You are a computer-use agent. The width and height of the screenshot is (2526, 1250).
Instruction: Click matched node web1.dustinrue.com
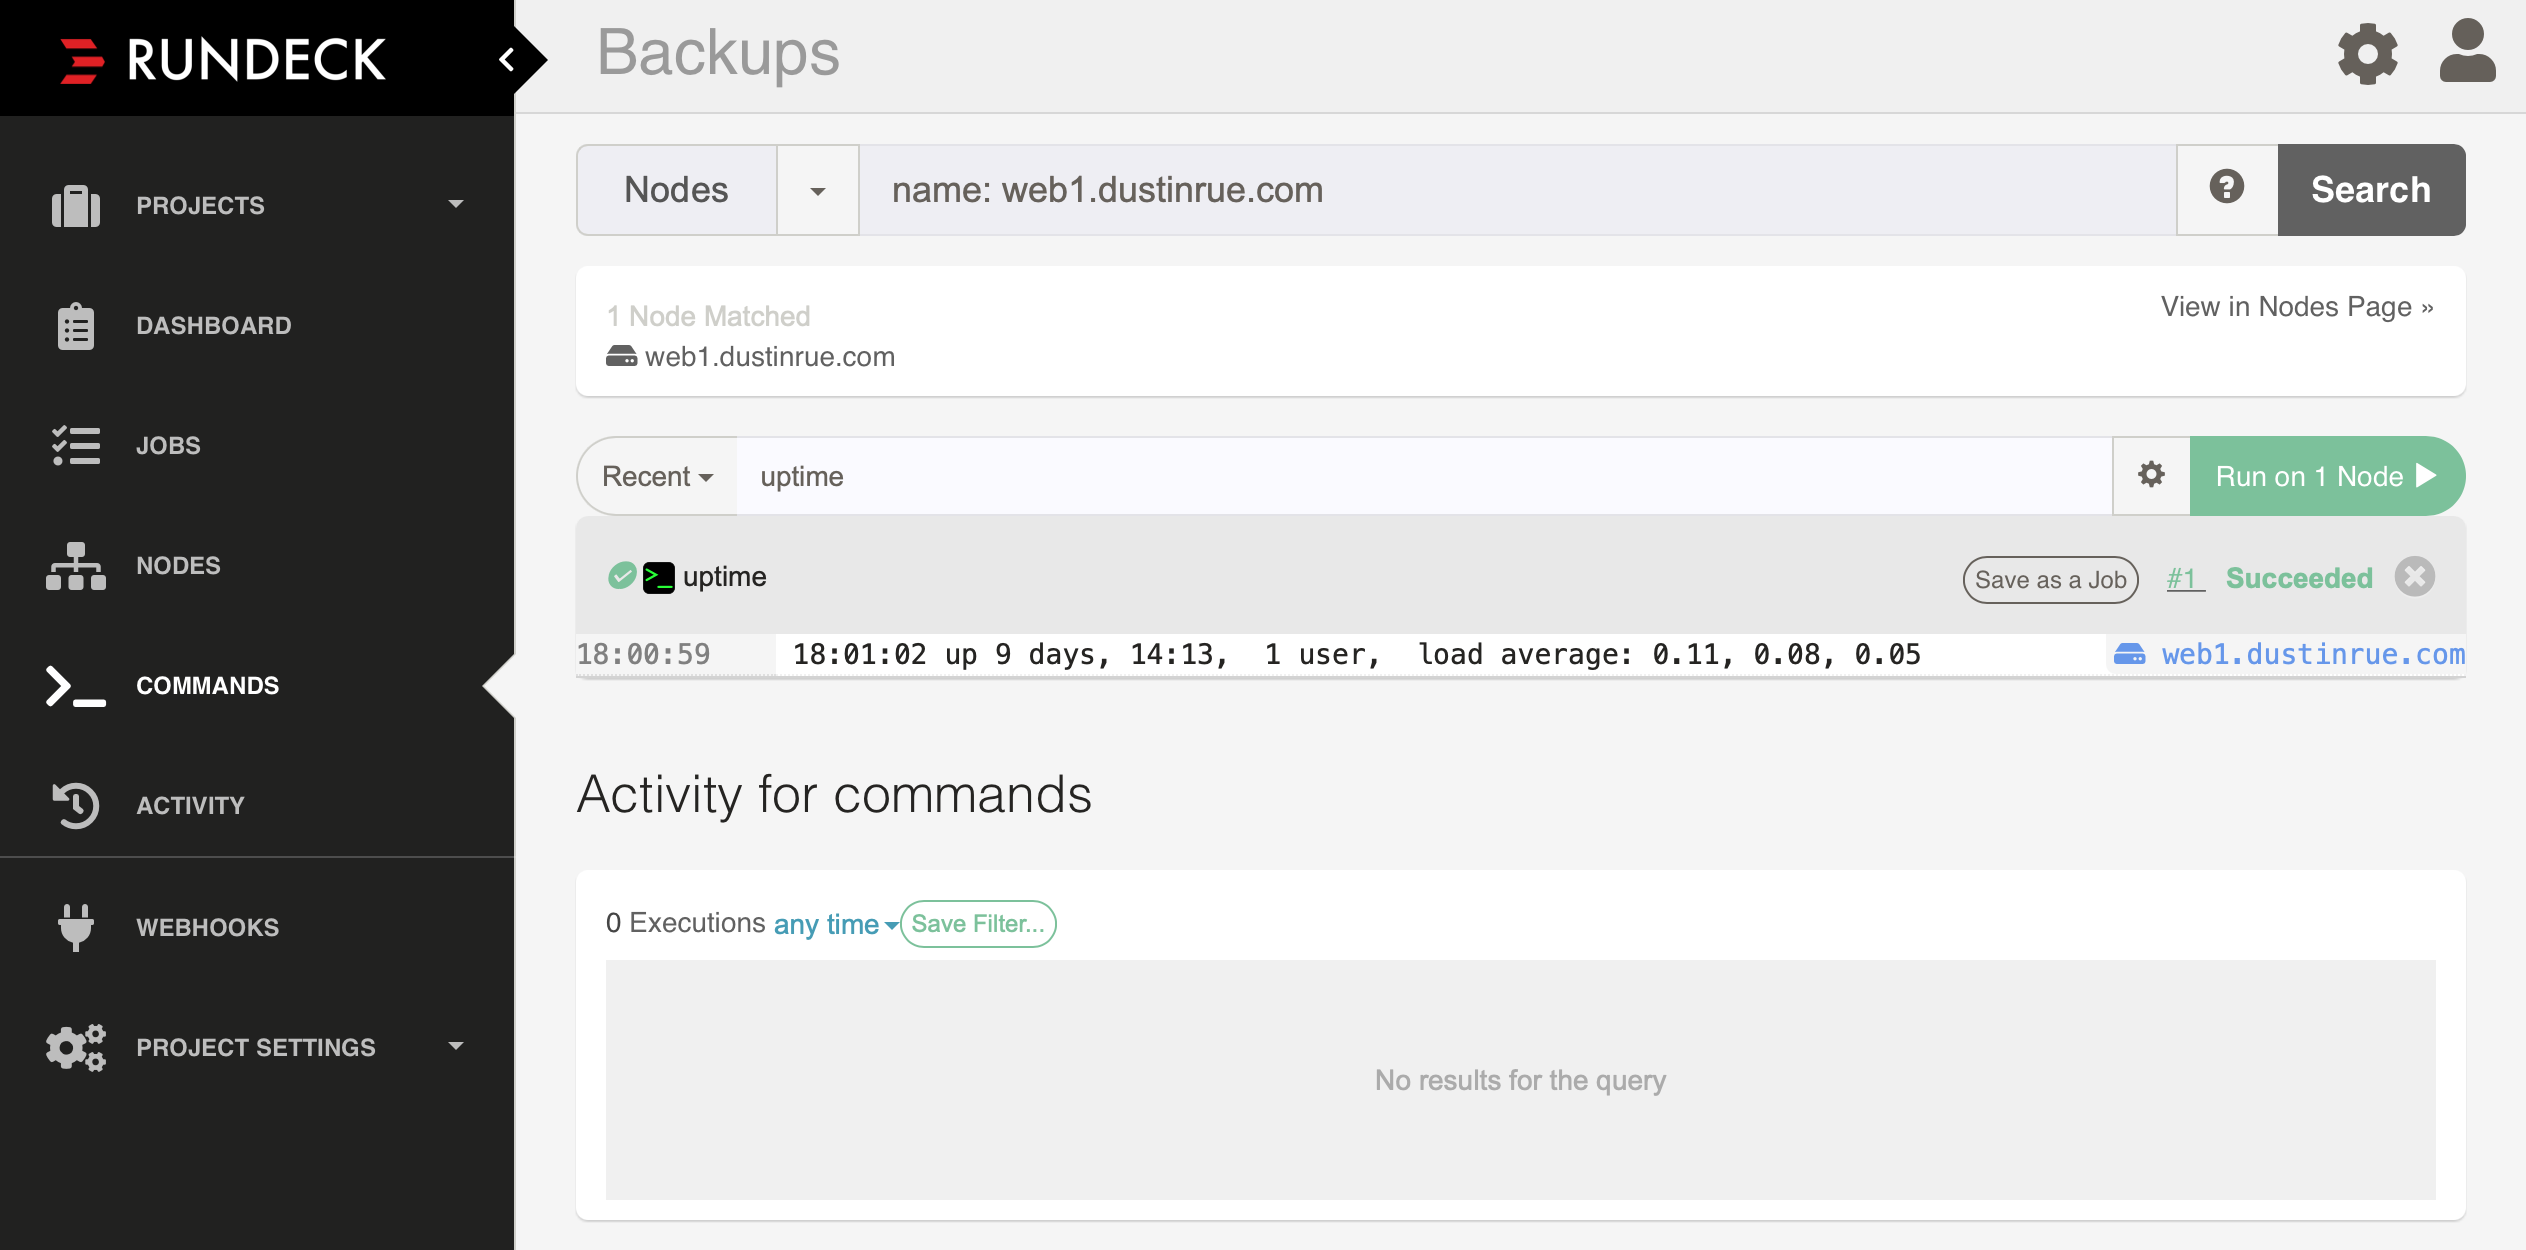click(x=770, y=357)
